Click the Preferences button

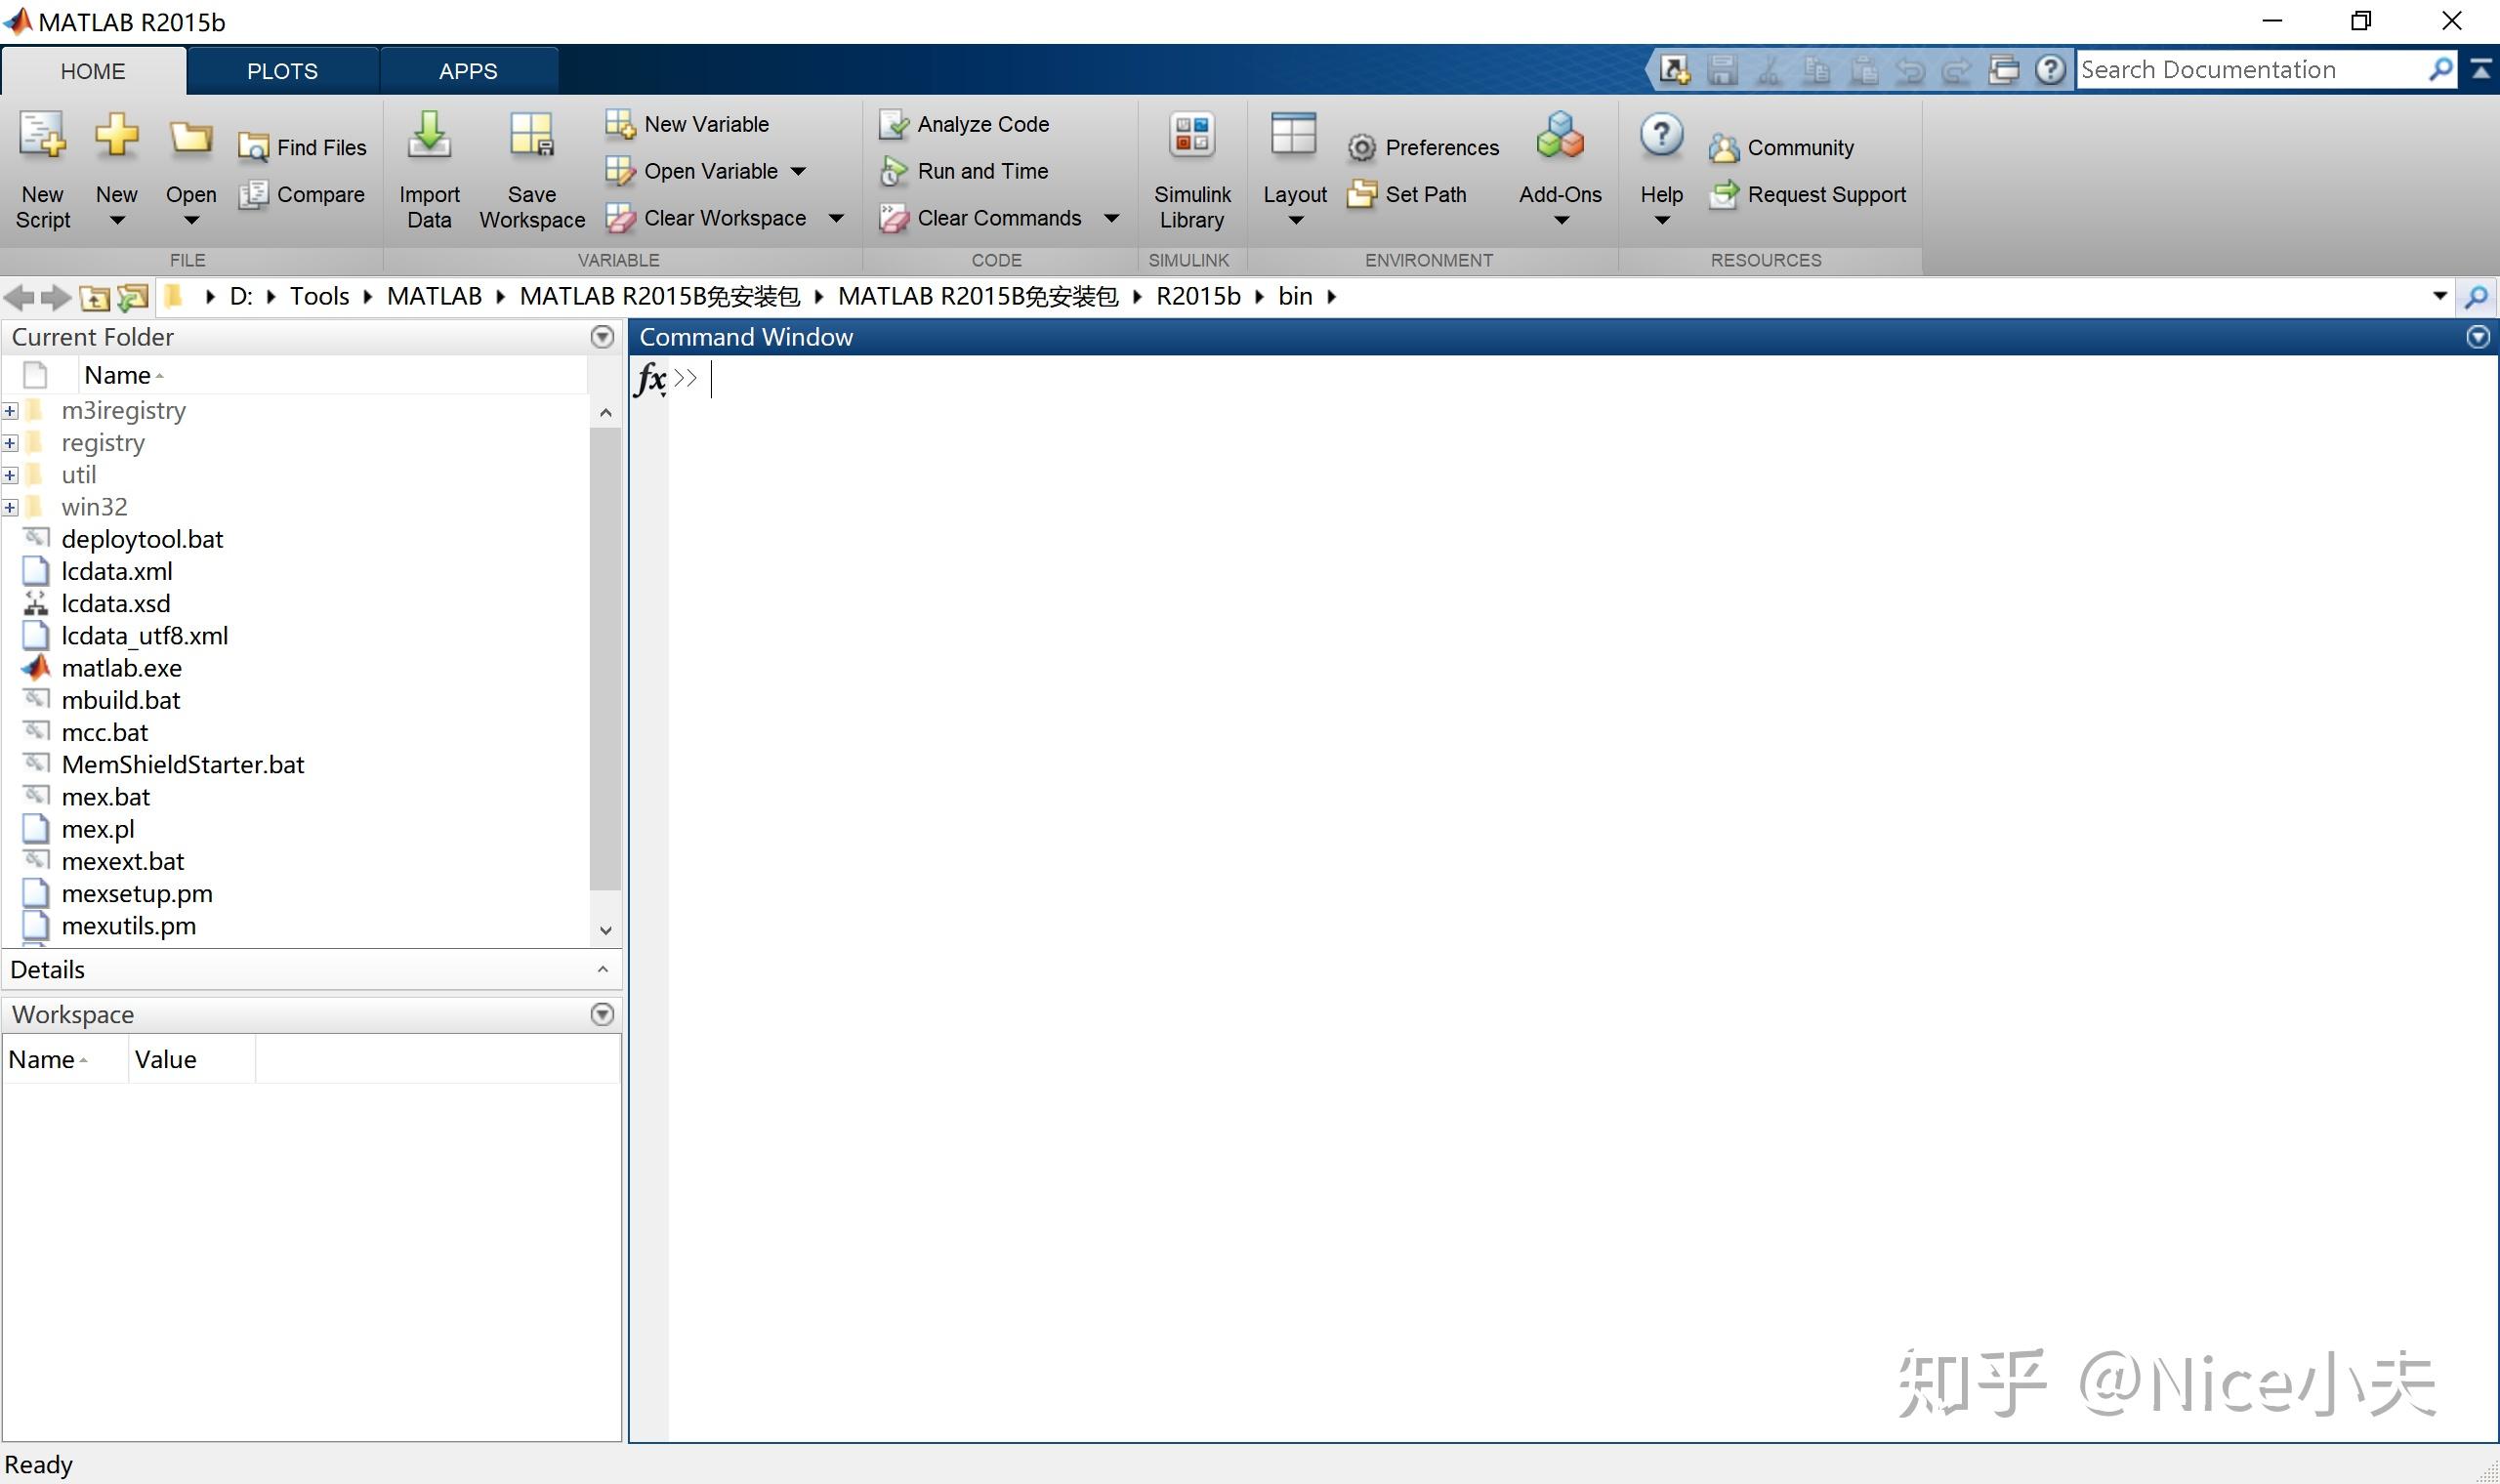[x=1423, y=148]
